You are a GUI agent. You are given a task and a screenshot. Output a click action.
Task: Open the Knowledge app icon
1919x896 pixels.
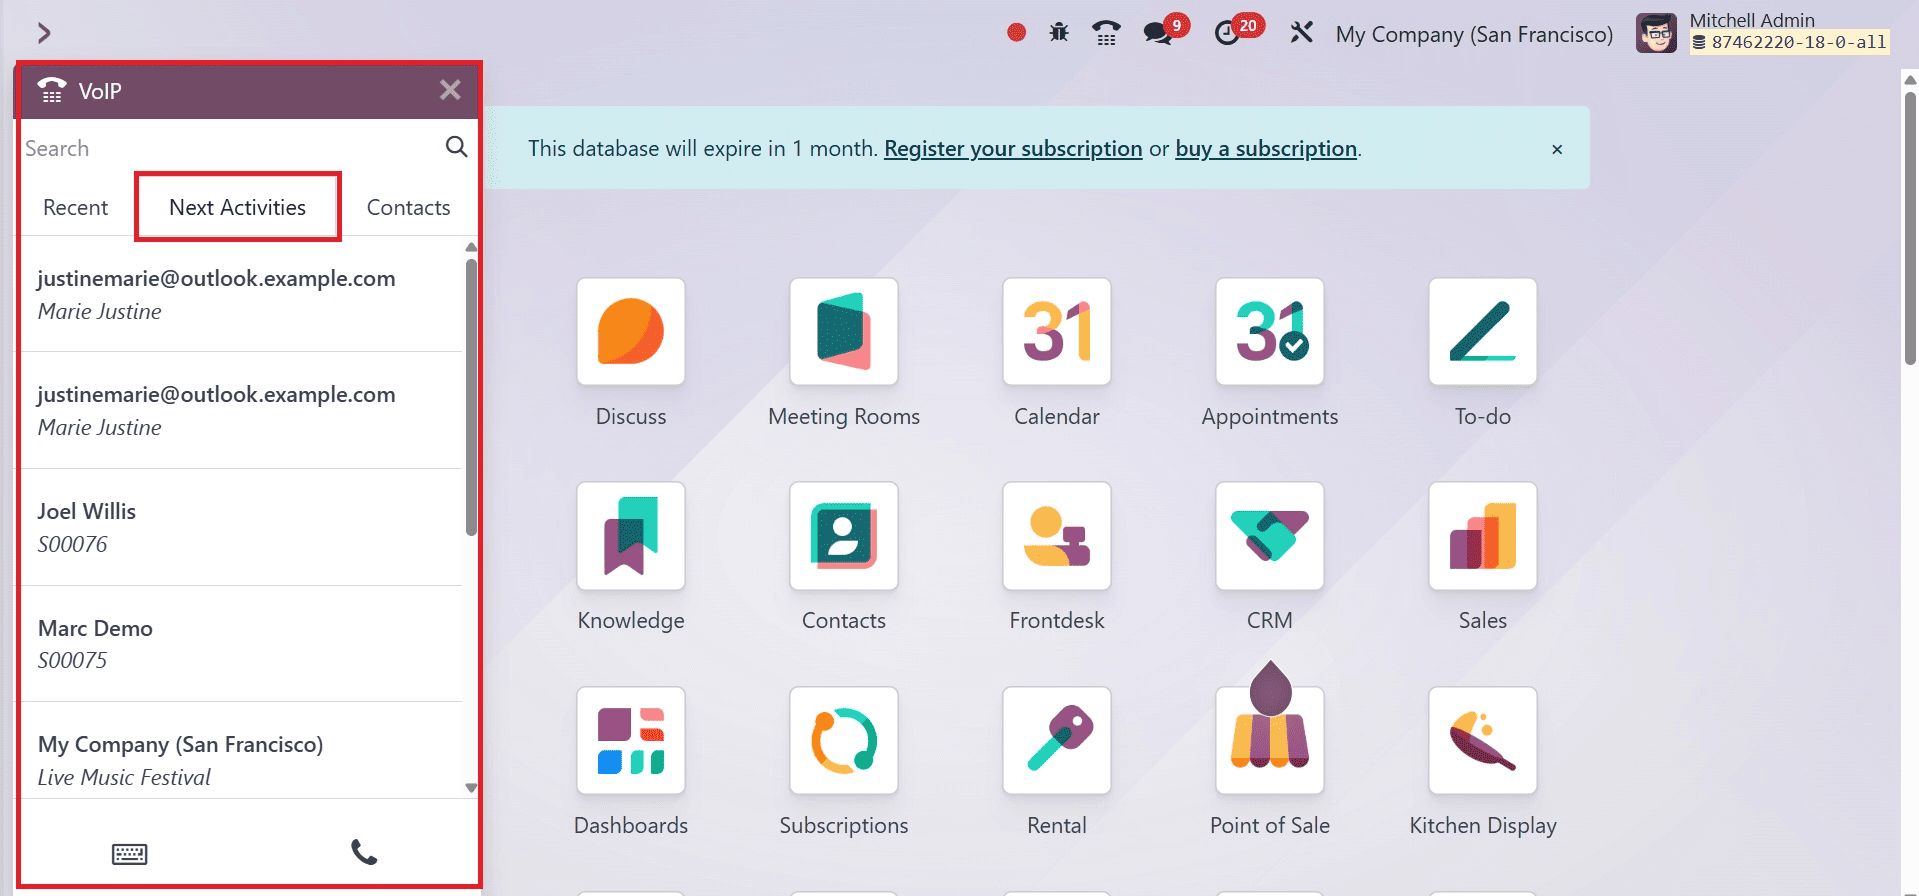(630, 536)
